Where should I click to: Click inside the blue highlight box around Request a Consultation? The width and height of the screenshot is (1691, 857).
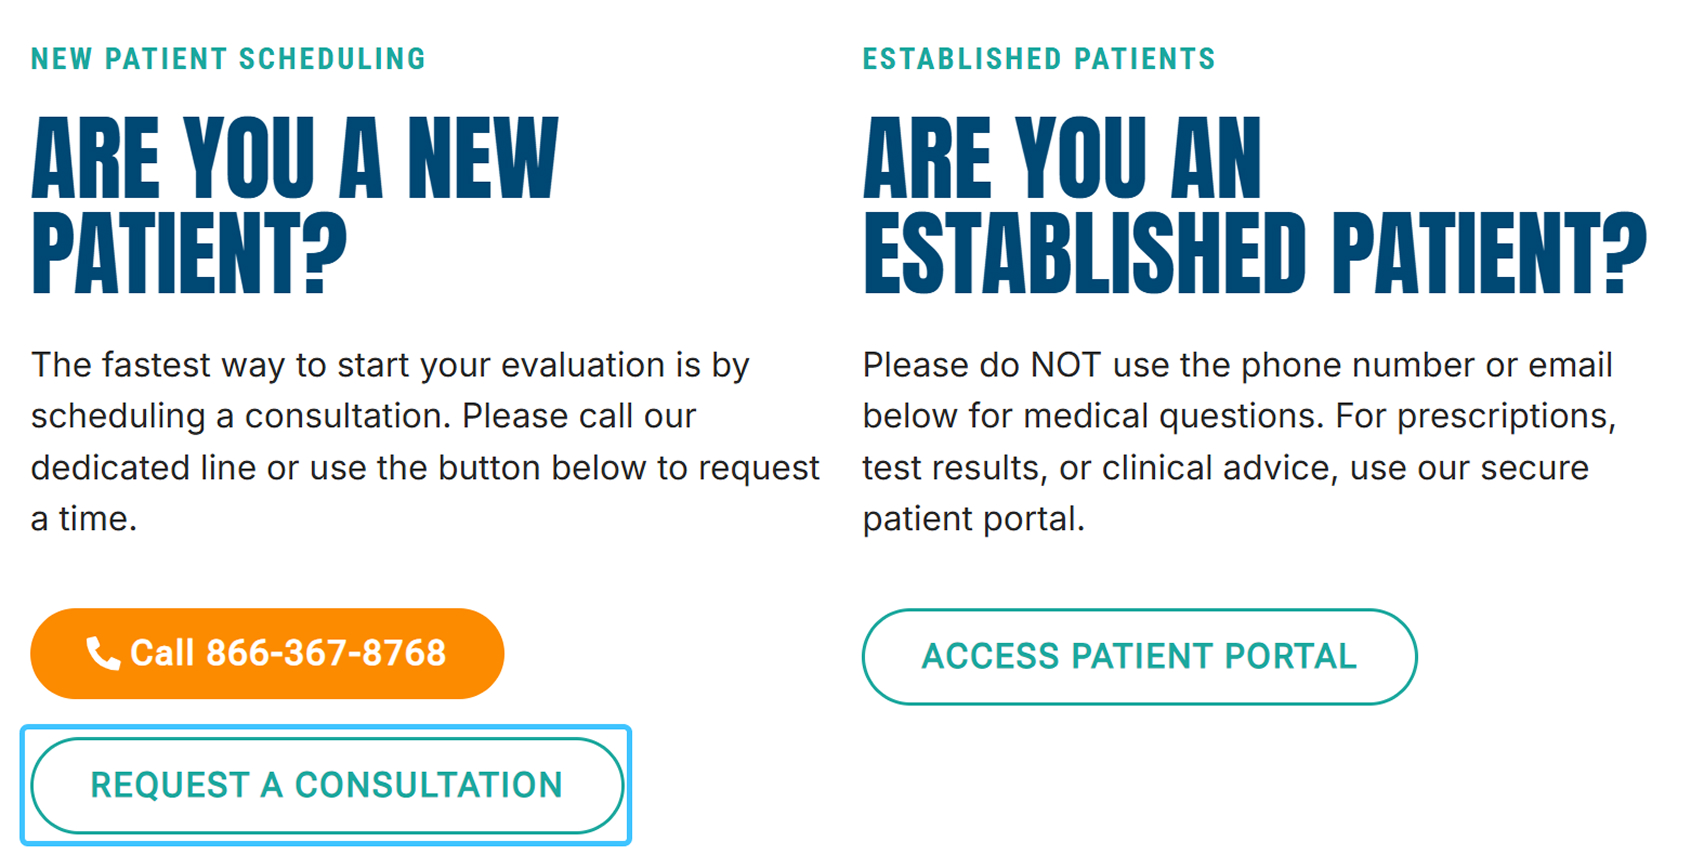326,785
